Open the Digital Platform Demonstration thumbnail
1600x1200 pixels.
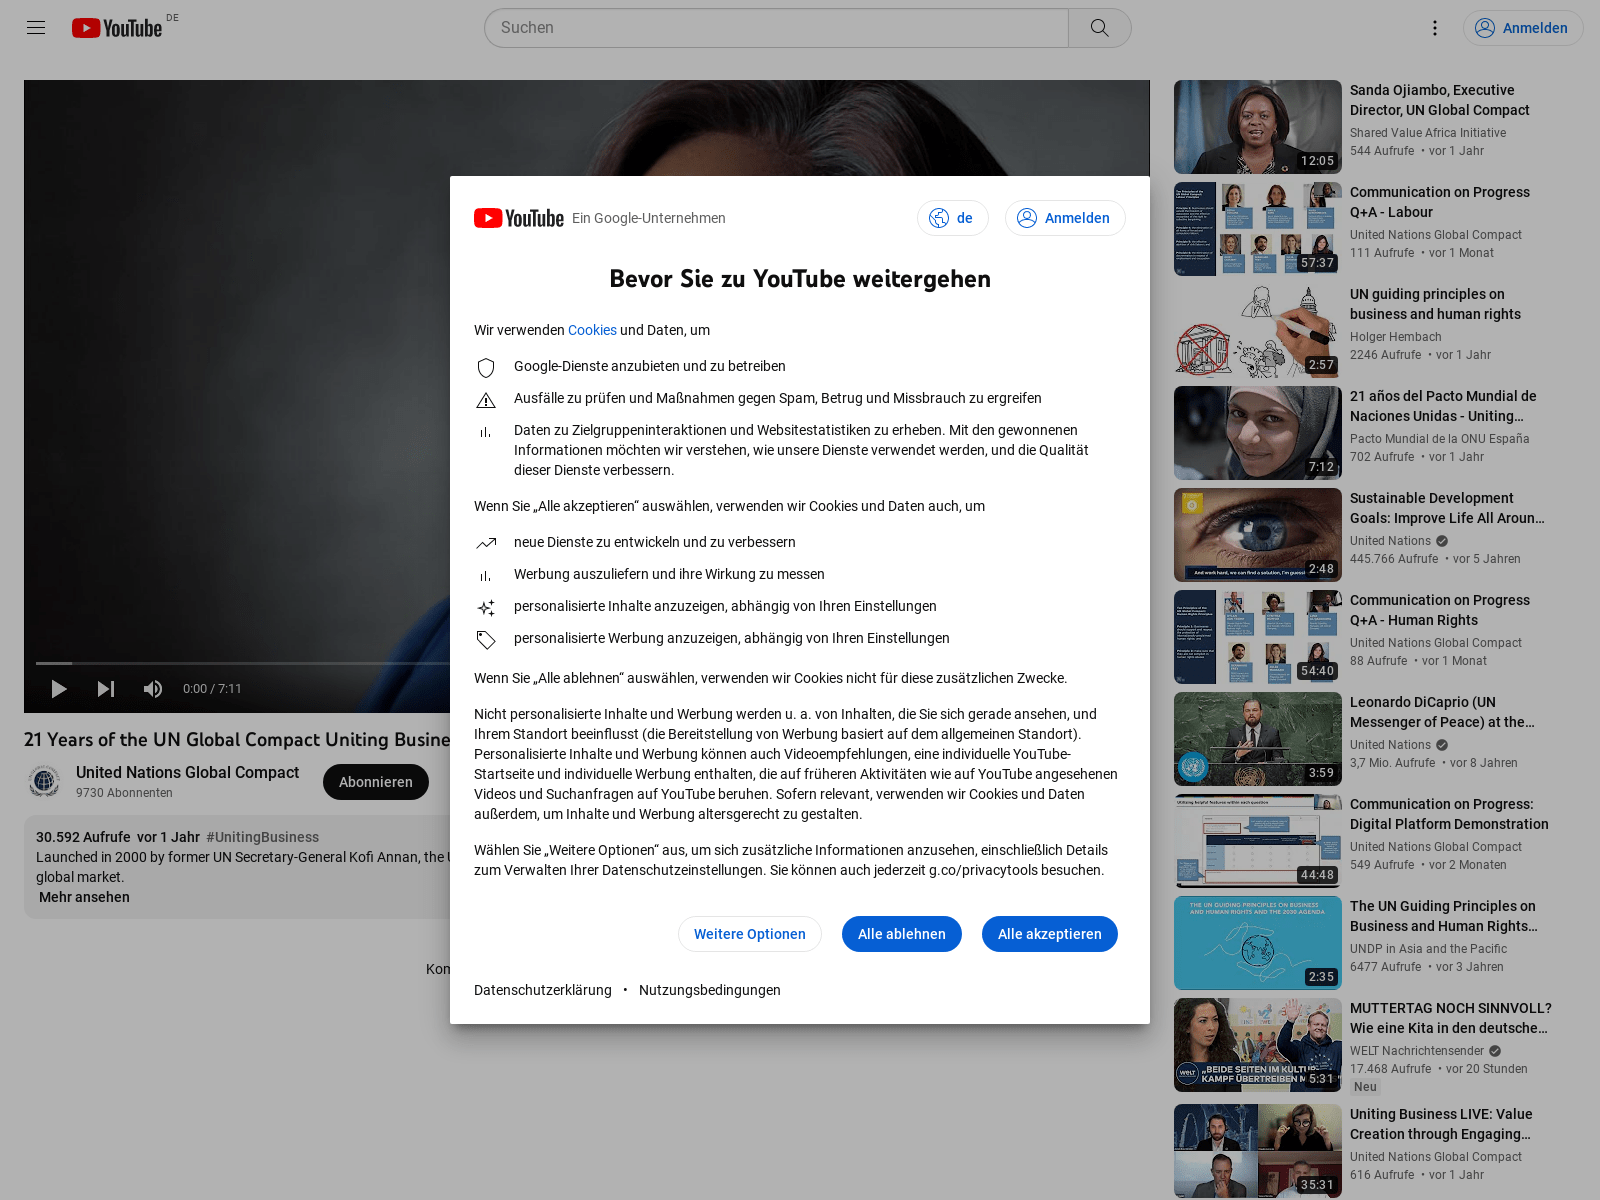1258,841
